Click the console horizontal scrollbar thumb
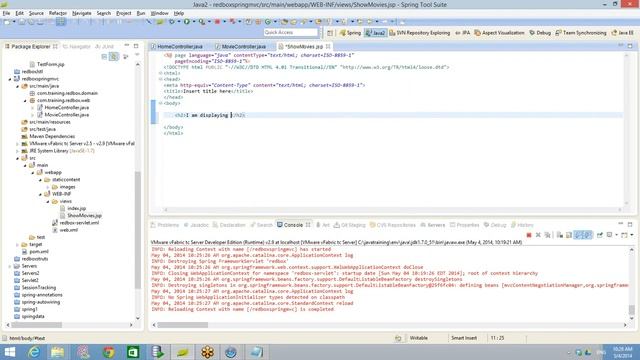 coord(182,325)
